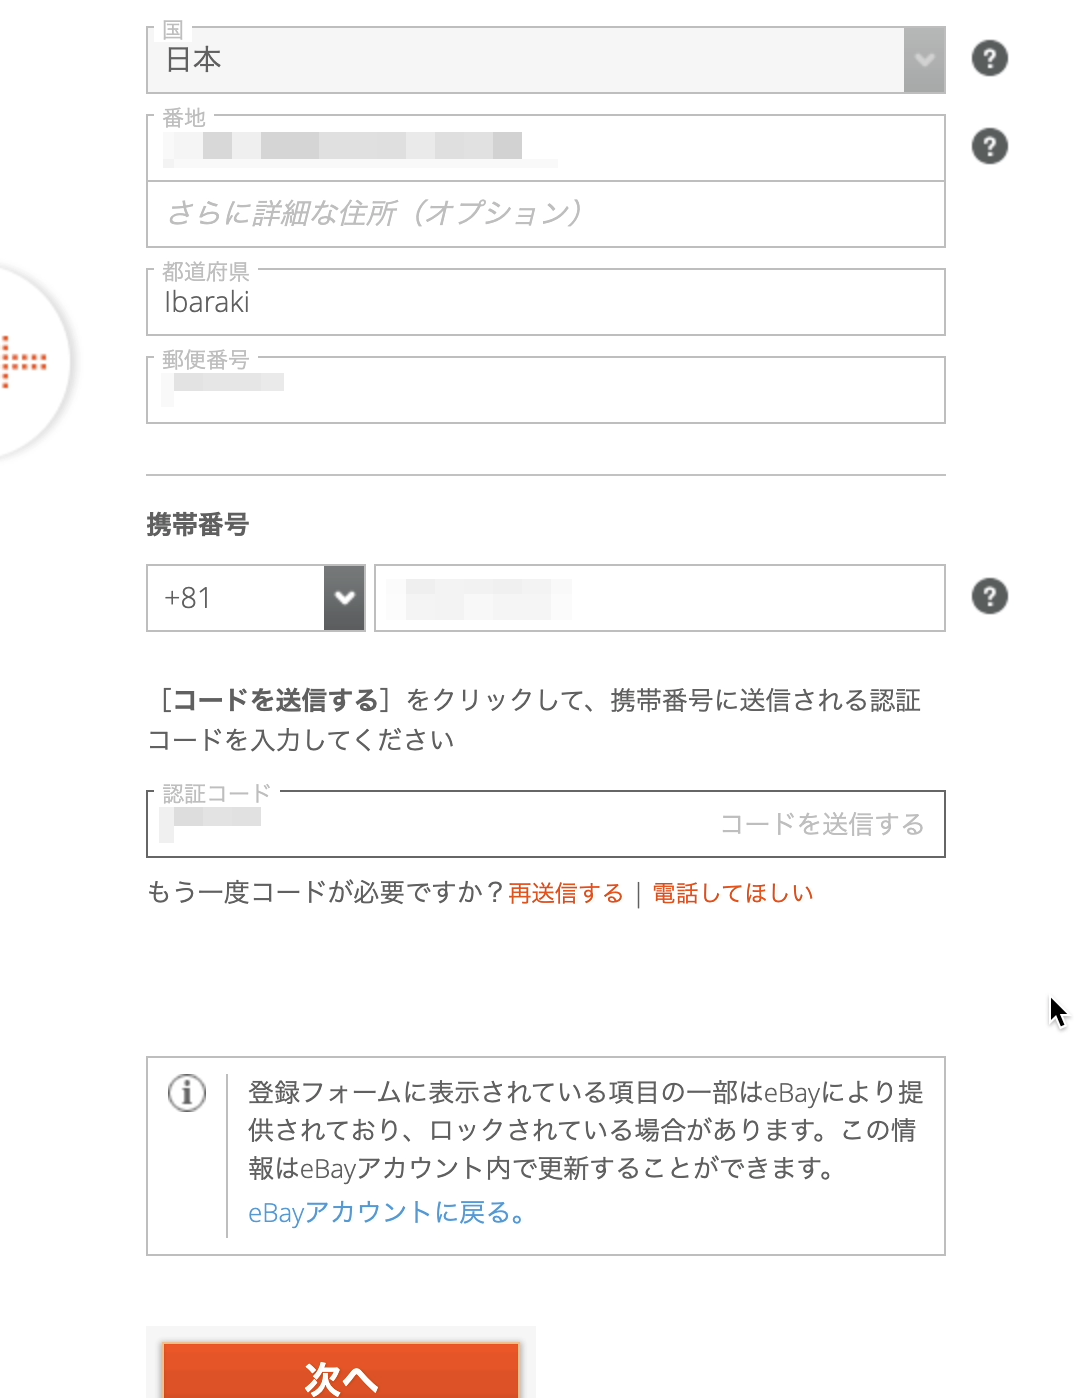Click the chevron on the +81 selector
Image resolution: width=1074 pixels, height=1398 pixels.
pyautogui.click(x=344, y=598)
